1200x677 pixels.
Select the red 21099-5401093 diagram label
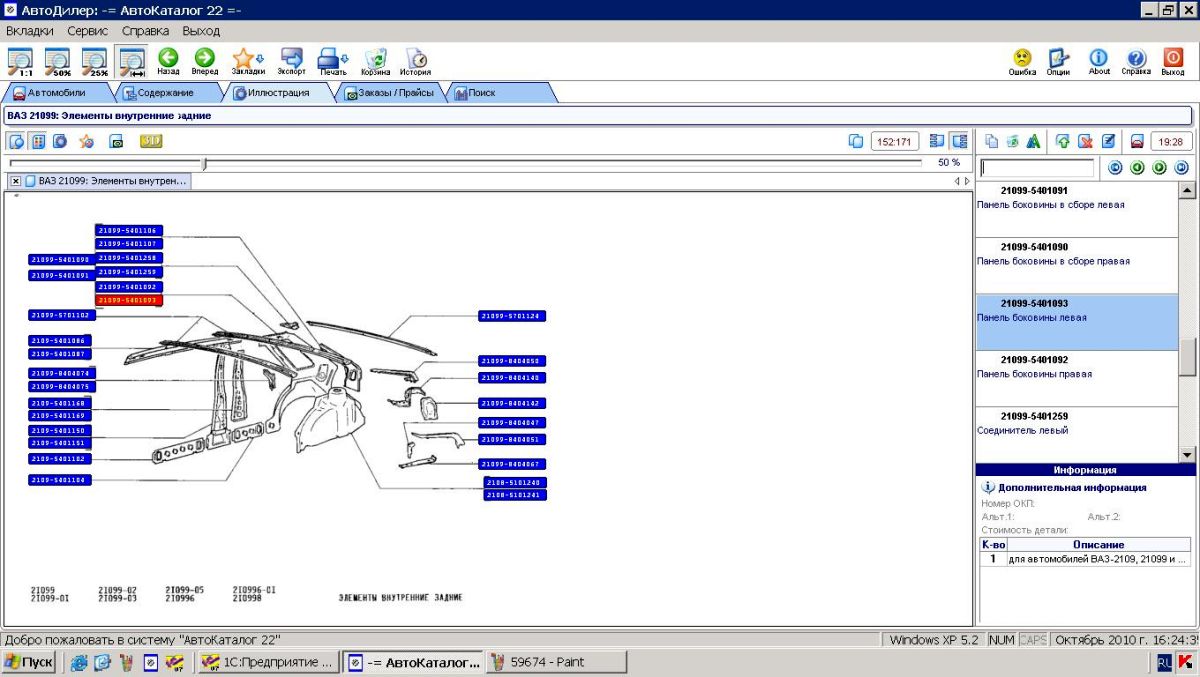(x=128, y=300)
